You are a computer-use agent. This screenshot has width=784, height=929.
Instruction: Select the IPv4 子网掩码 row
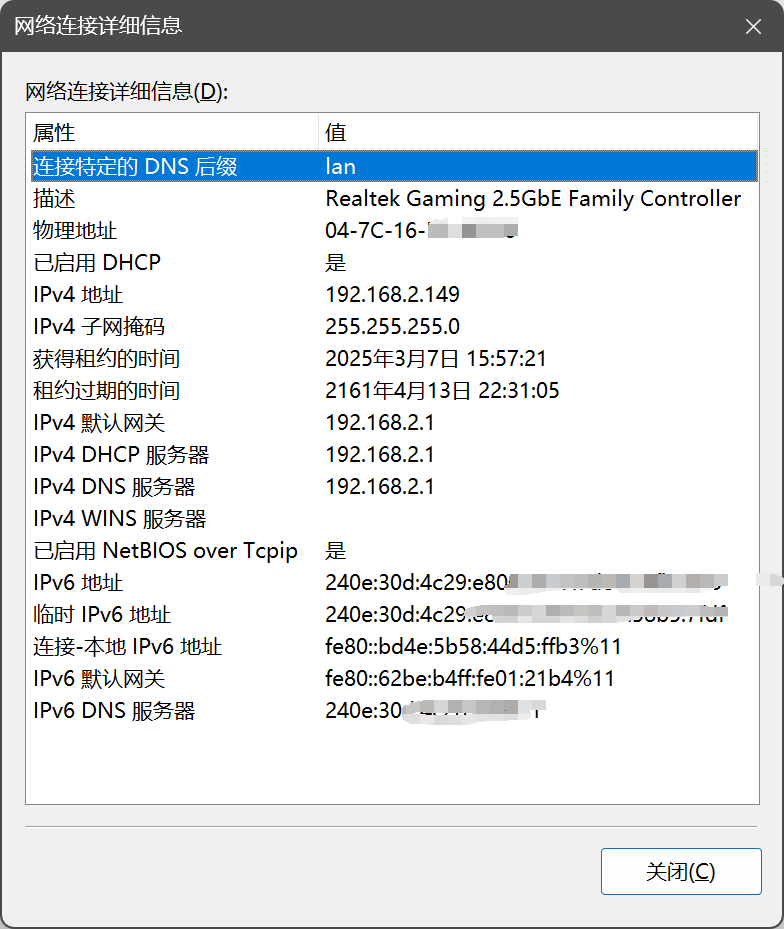tap(98, 327)
